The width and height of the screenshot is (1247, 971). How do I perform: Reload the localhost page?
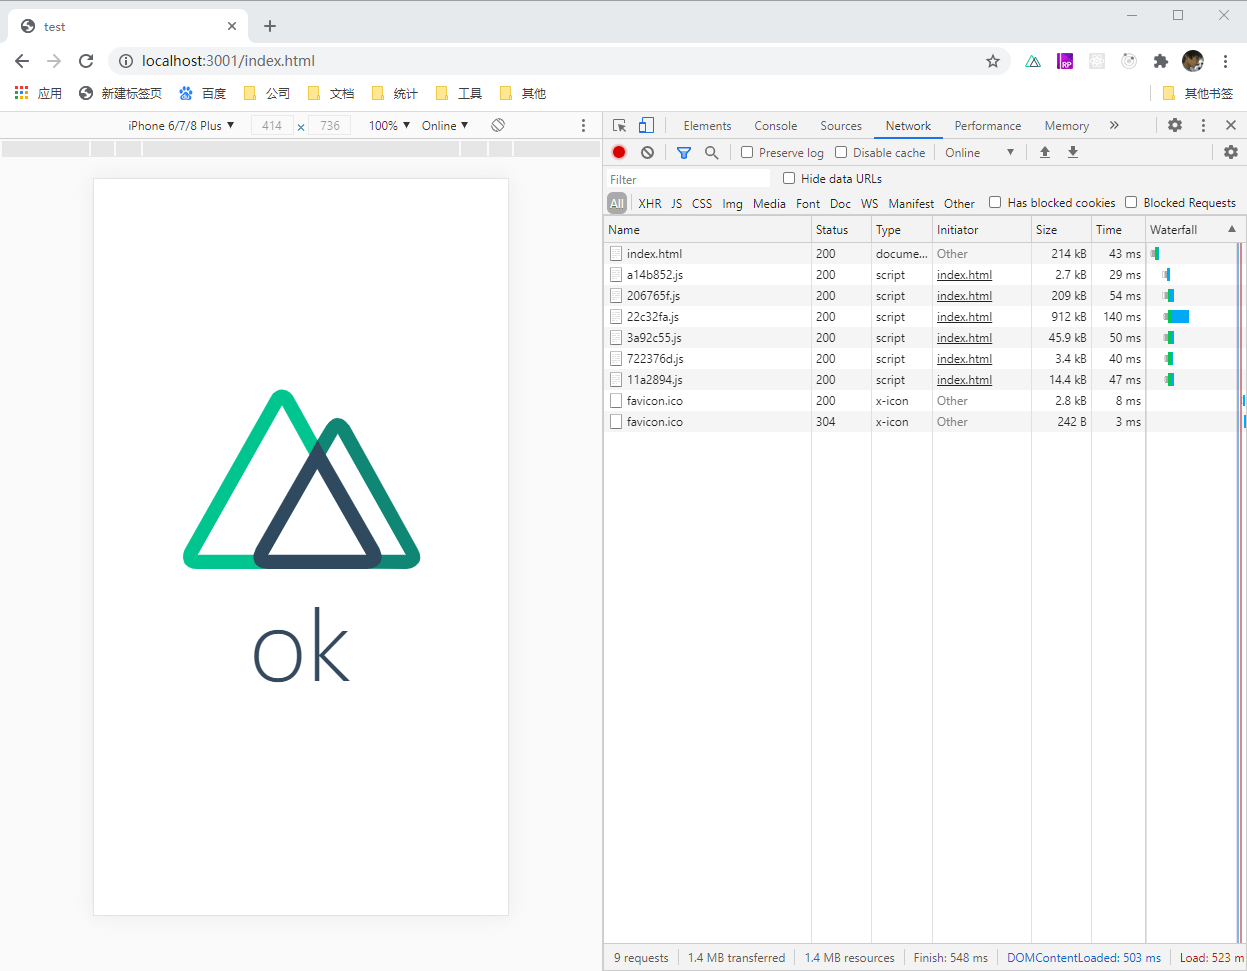pos(86,61)
